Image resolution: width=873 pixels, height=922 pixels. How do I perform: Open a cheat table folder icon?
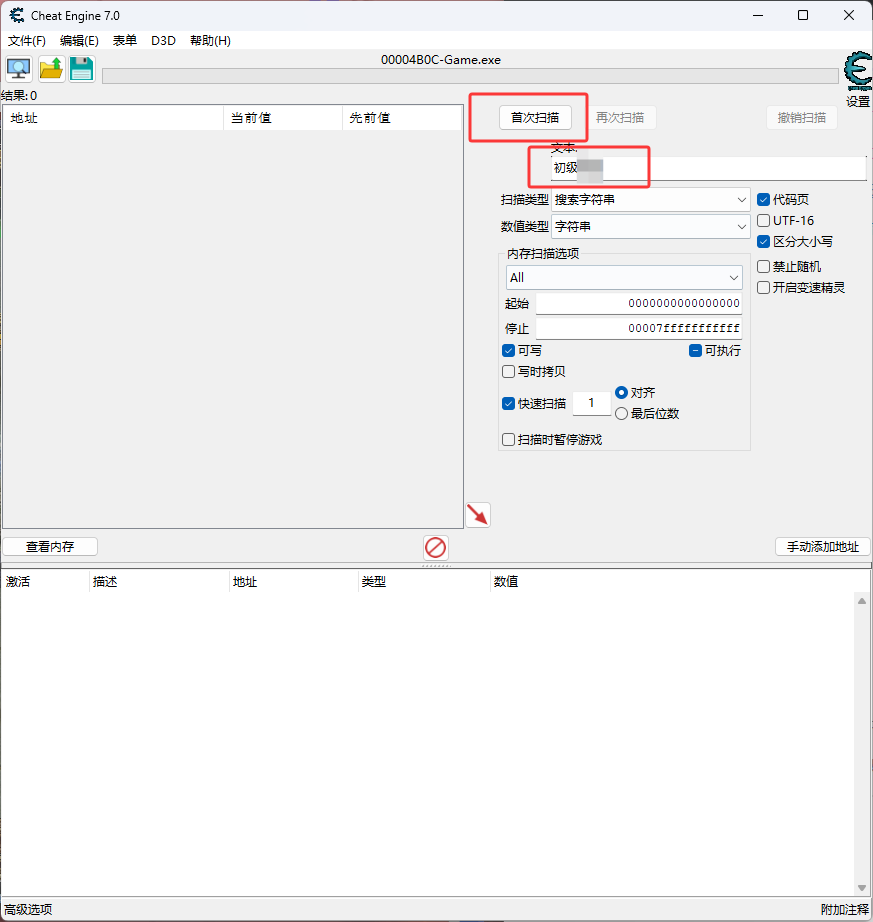[x=51, y=69]
